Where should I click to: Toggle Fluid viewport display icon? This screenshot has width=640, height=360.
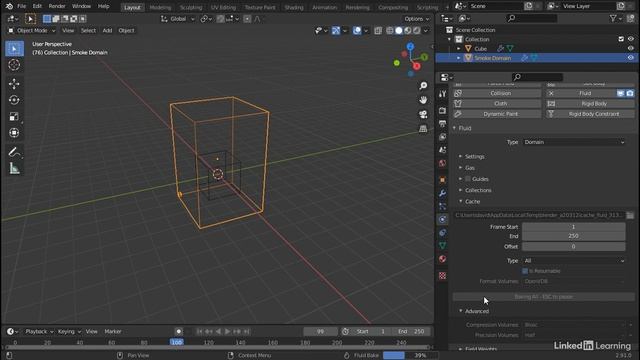(x=621, y=93)
